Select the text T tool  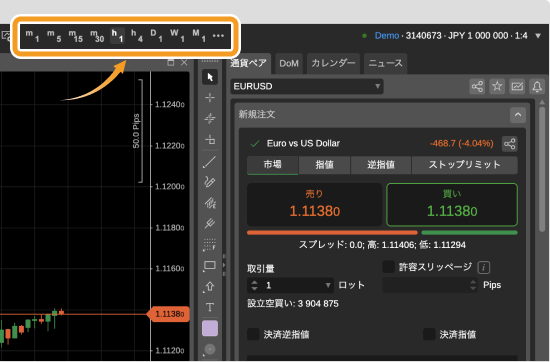tap(210, 308)
